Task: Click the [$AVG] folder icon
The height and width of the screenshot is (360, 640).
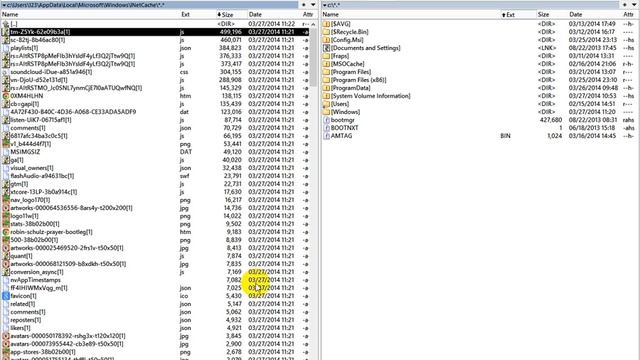Action: click(326, 24)
